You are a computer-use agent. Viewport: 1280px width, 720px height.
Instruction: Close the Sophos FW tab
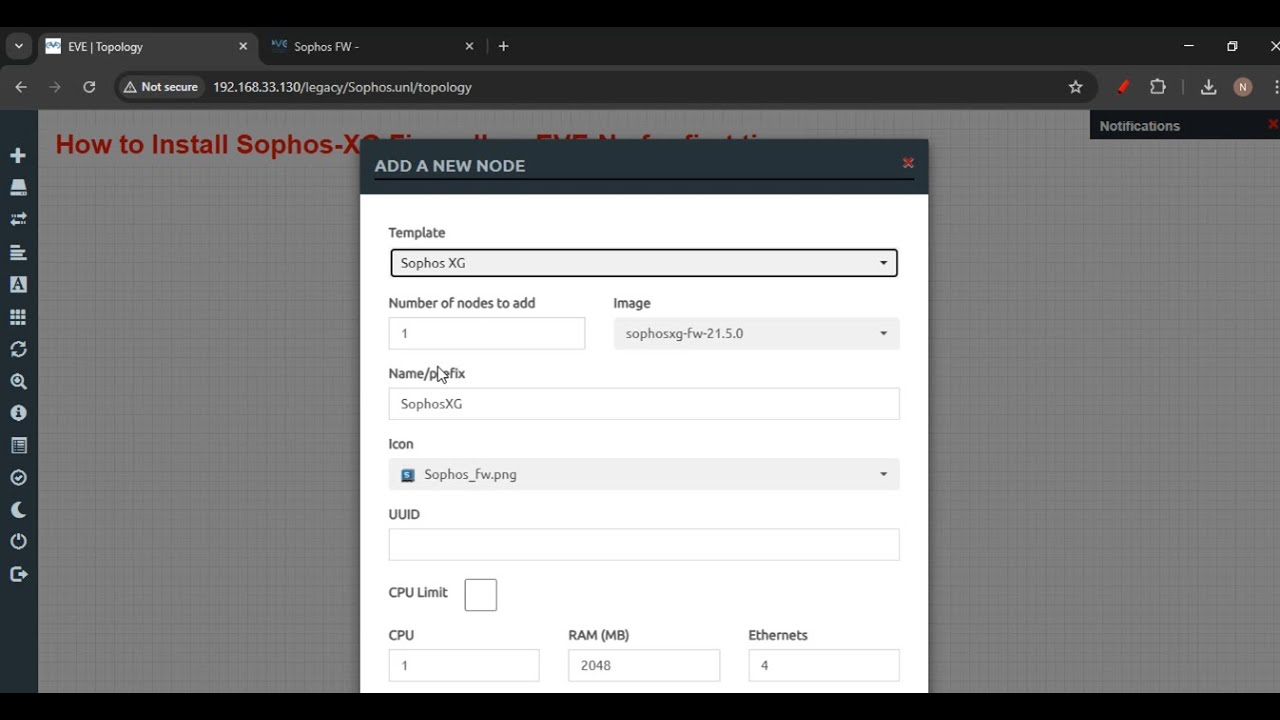470,46
